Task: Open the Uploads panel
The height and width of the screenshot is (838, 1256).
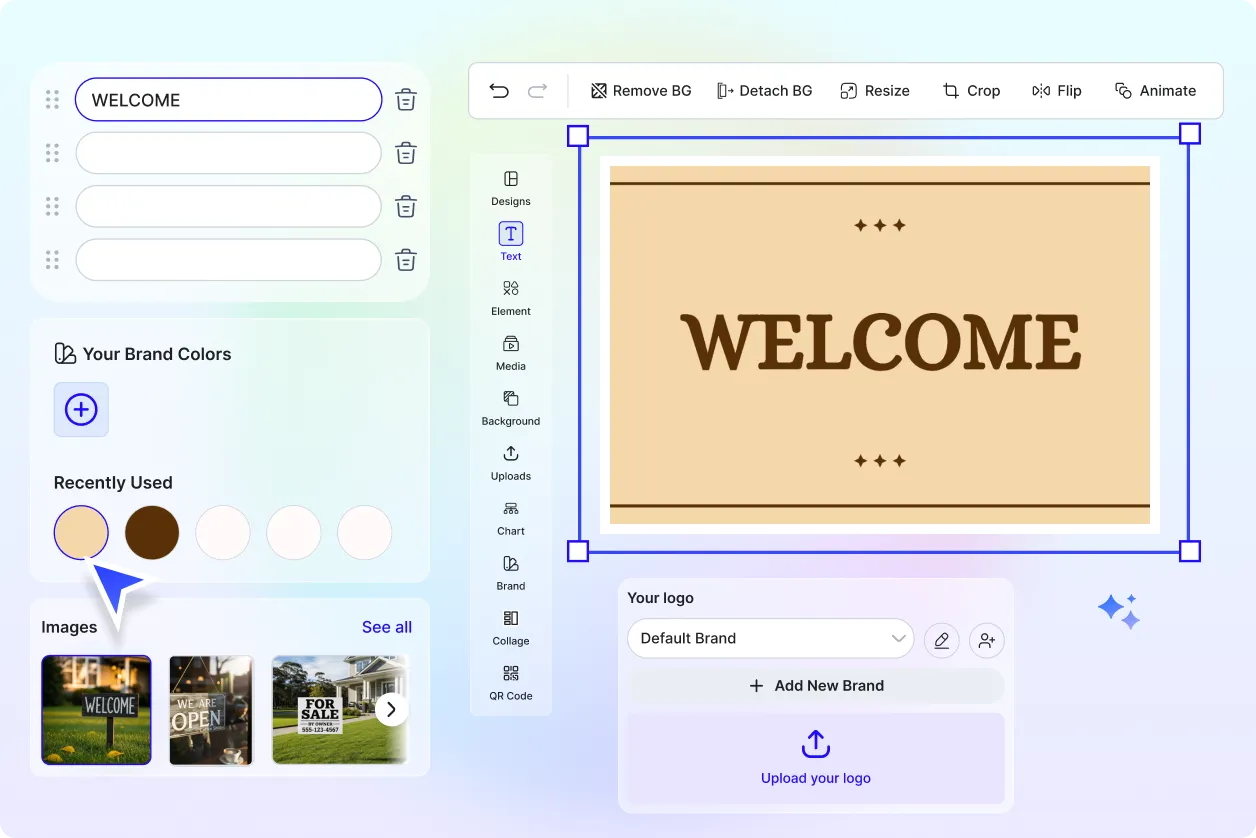Action: [x=510, y=463]
